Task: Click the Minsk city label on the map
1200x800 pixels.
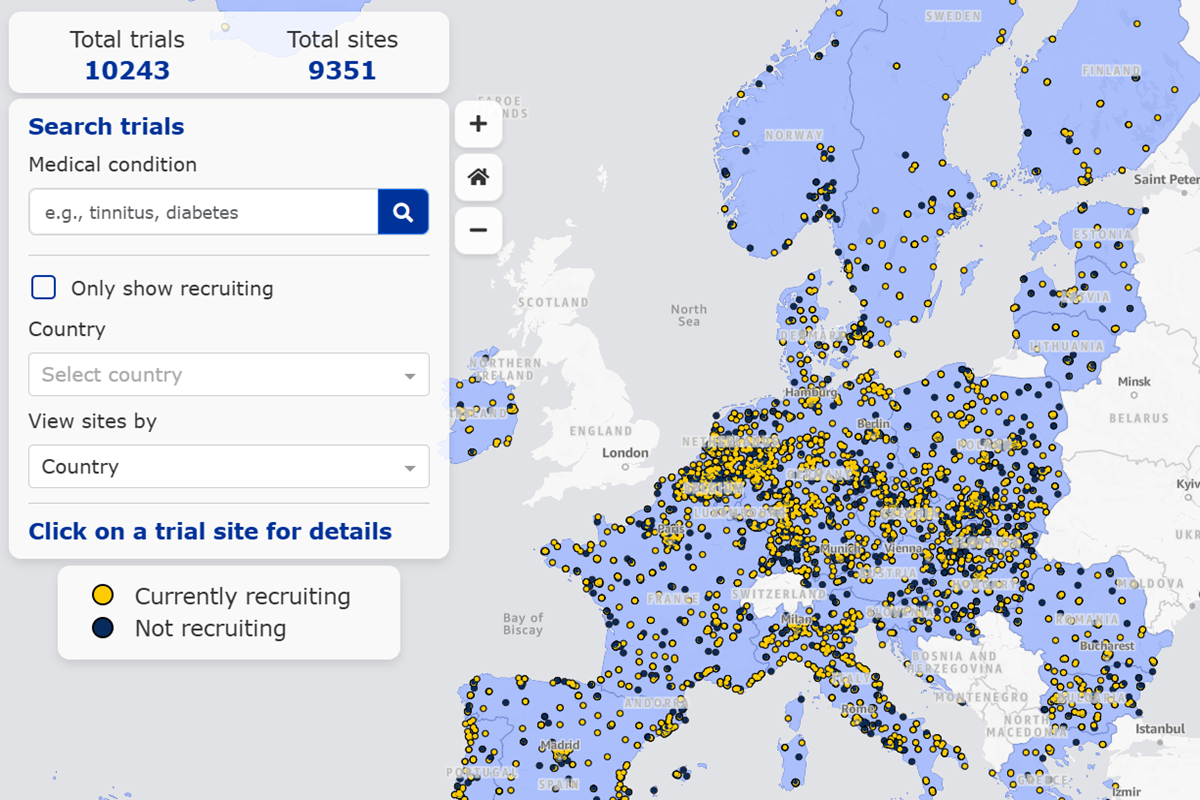Action: pyautogui.click(x=1134, y=382)
